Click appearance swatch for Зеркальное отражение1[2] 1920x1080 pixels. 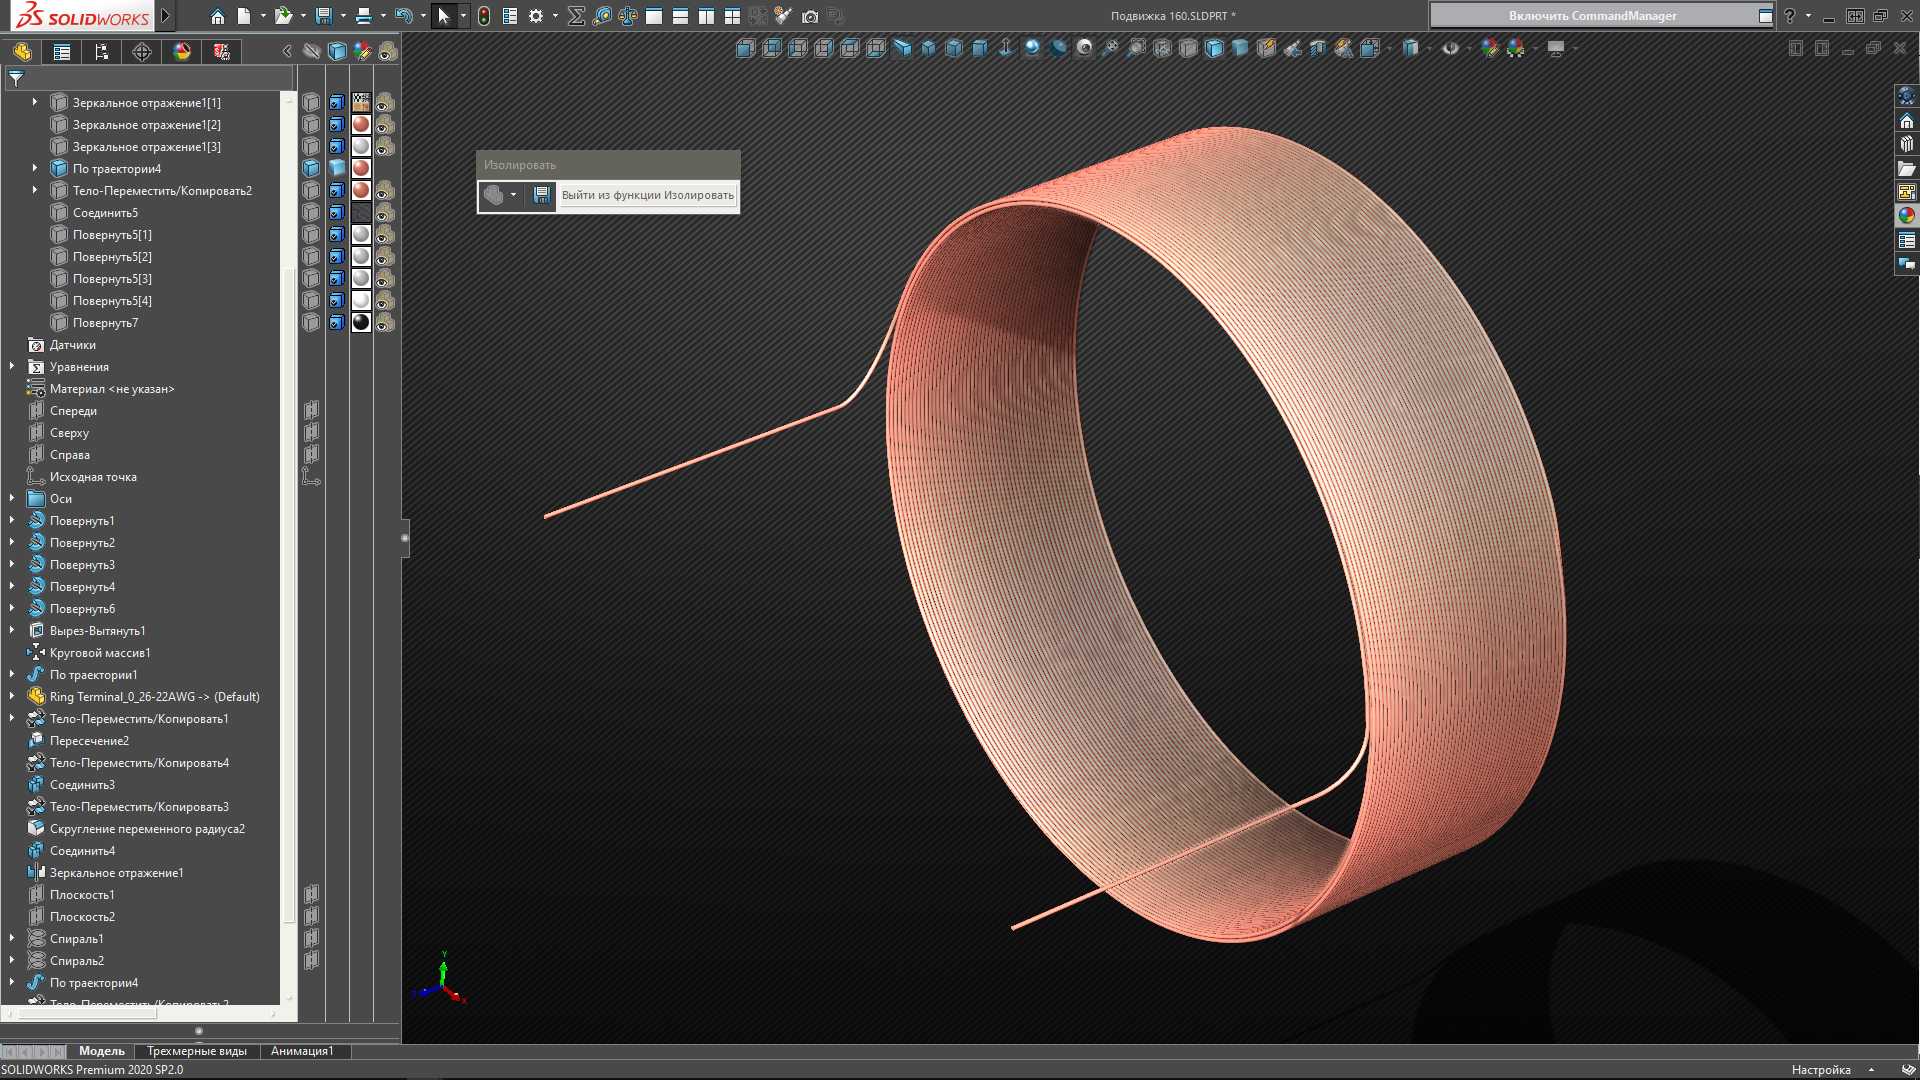tap(361, 125)
